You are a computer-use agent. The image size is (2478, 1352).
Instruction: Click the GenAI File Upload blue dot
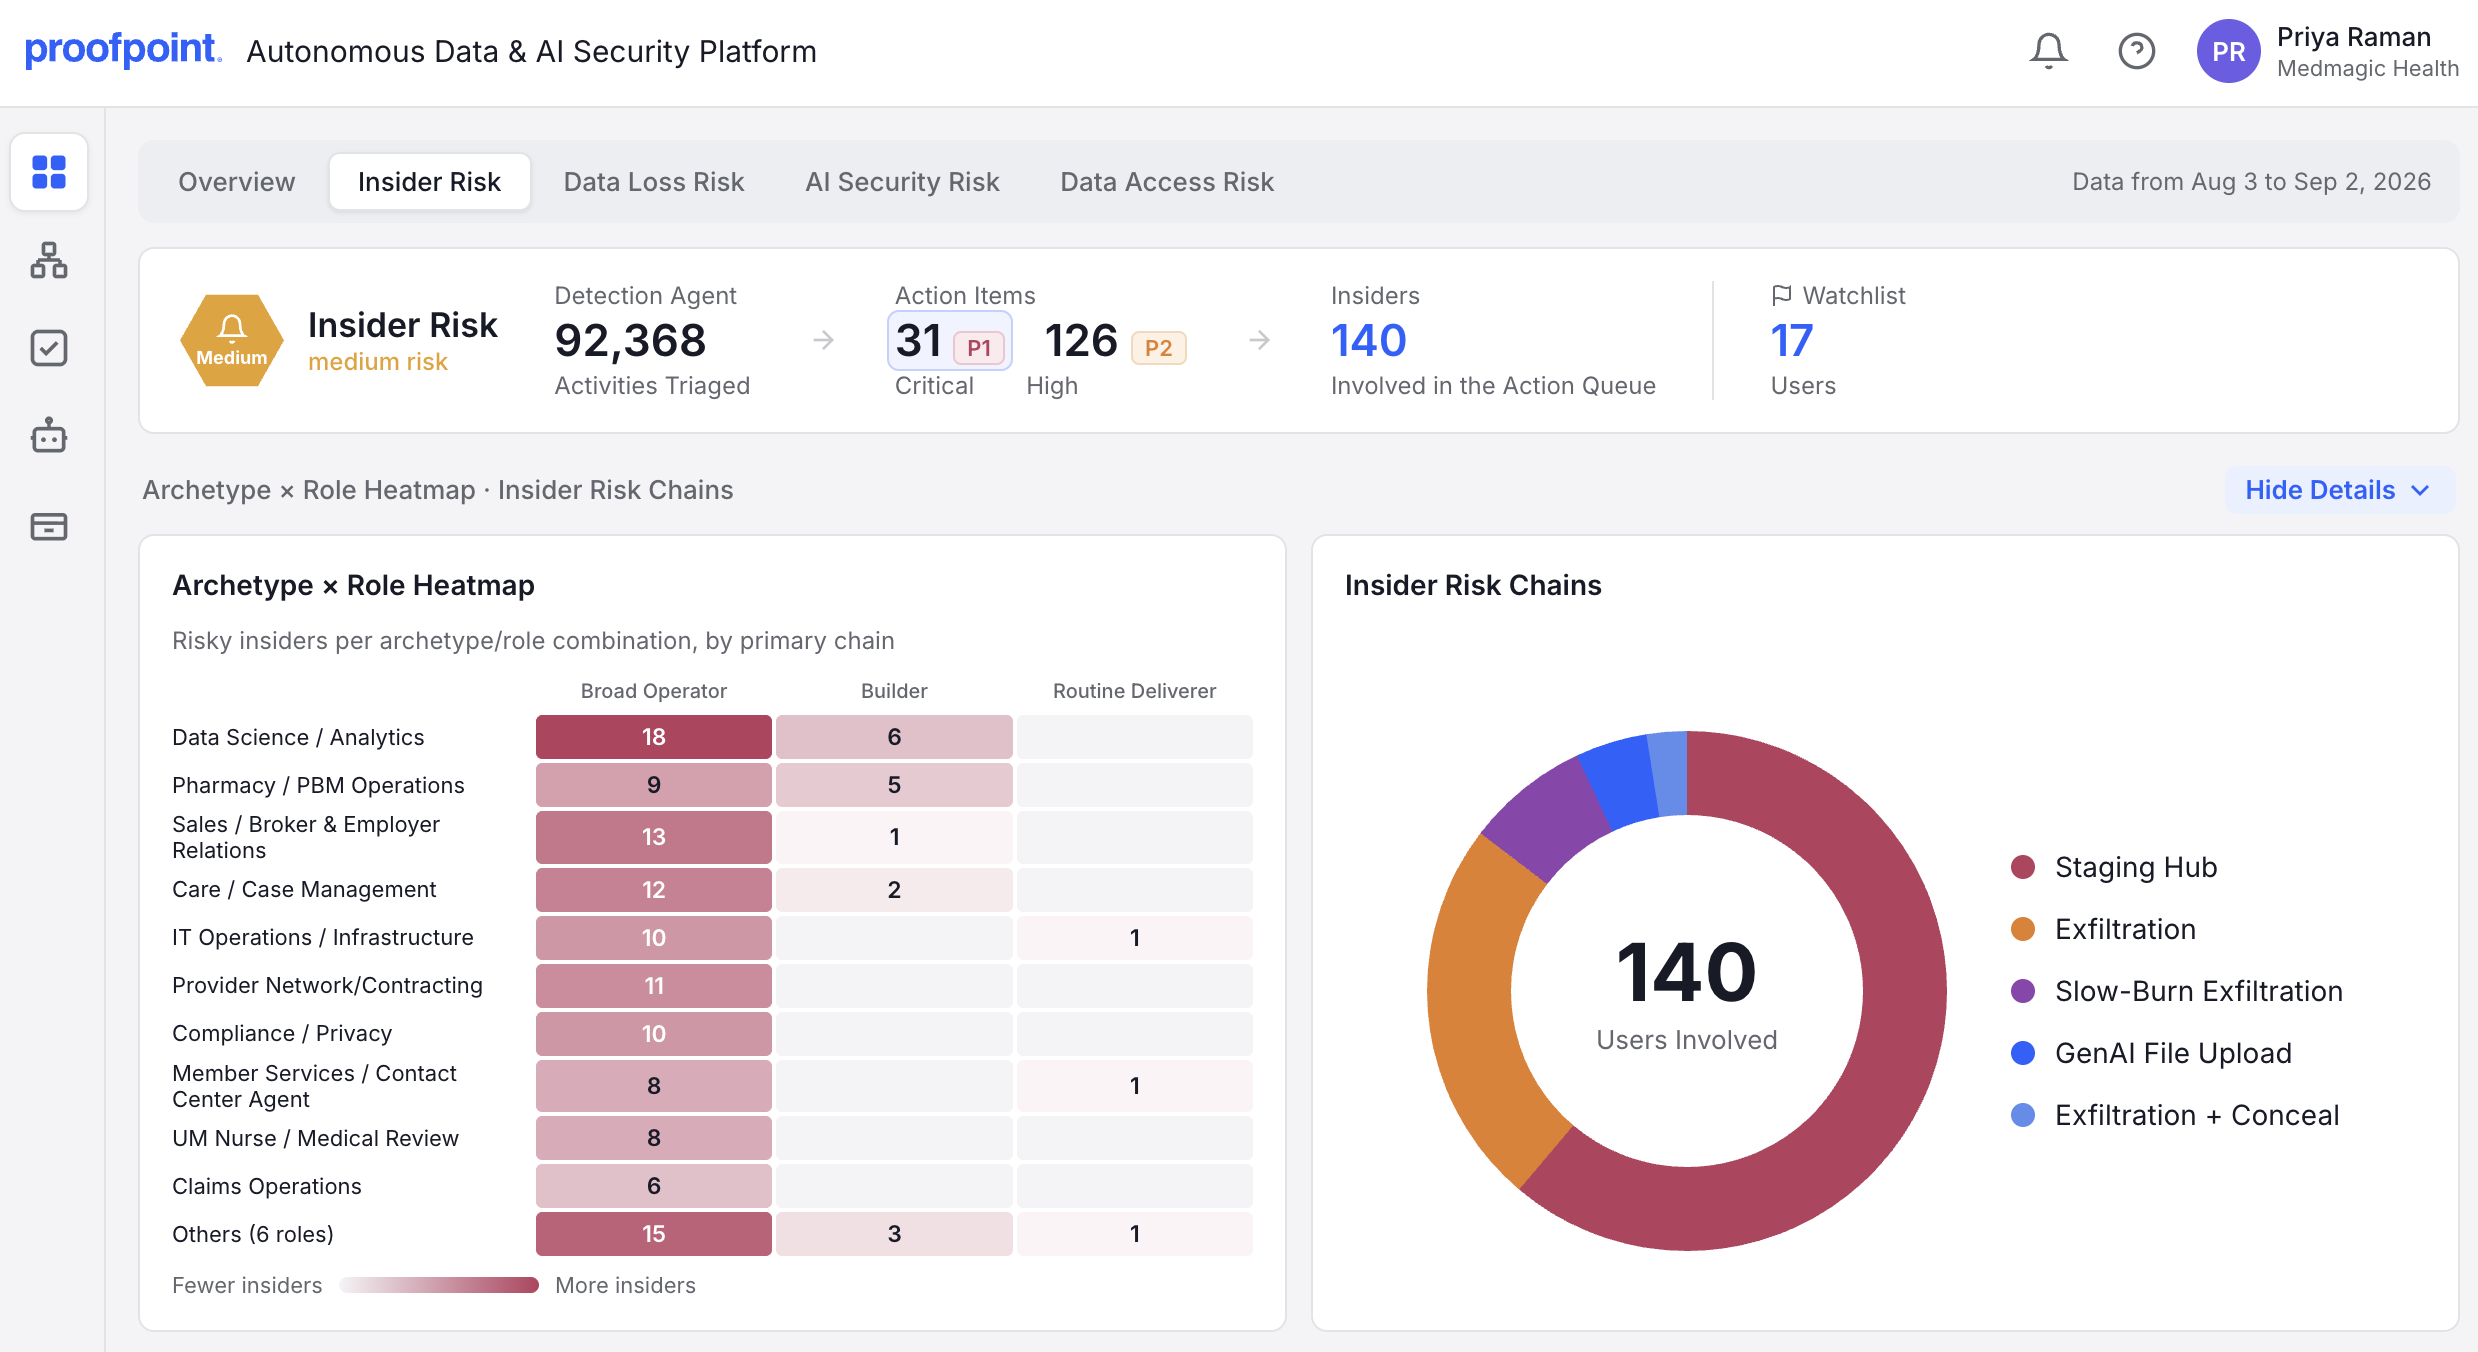(2023, 1053)
